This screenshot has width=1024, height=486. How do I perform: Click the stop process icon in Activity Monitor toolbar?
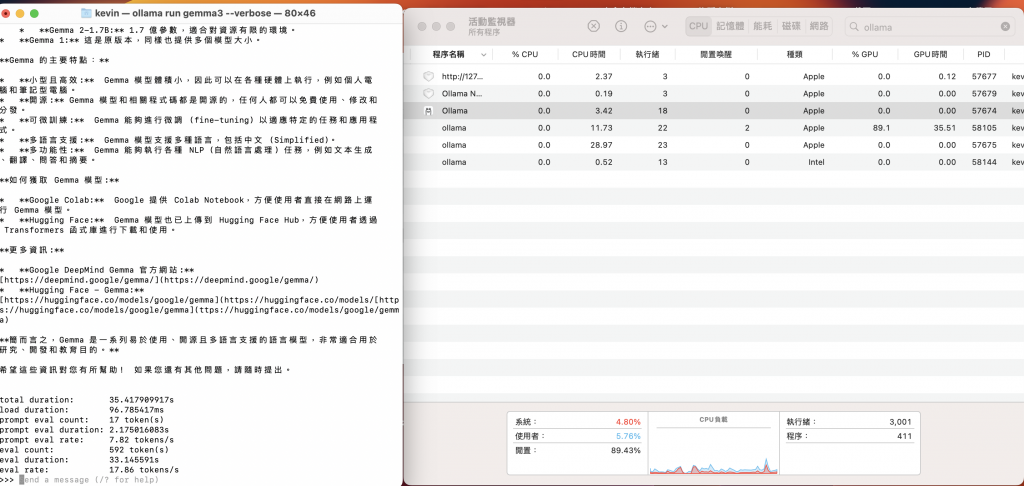coord(593,26)
